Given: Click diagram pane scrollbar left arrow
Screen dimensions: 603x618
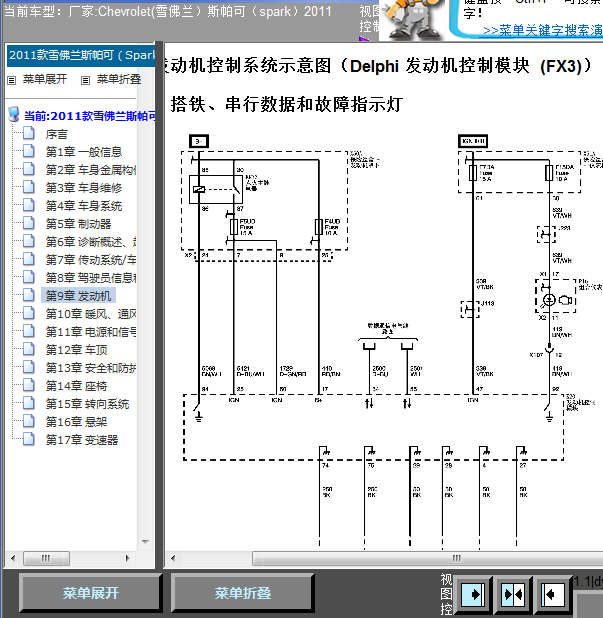Looking at the screenshot, I should point(173,558).
